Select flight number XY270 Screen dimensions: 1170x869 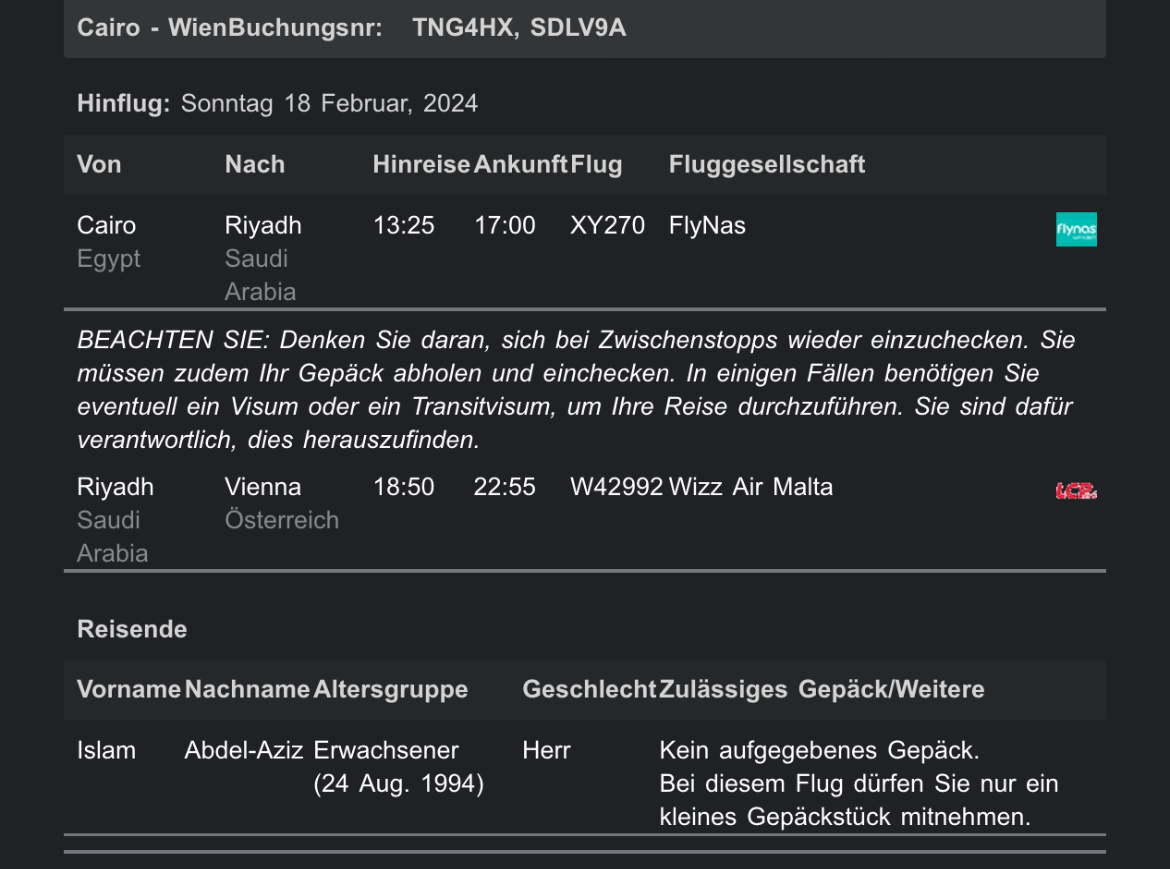[x=607, y=225]
